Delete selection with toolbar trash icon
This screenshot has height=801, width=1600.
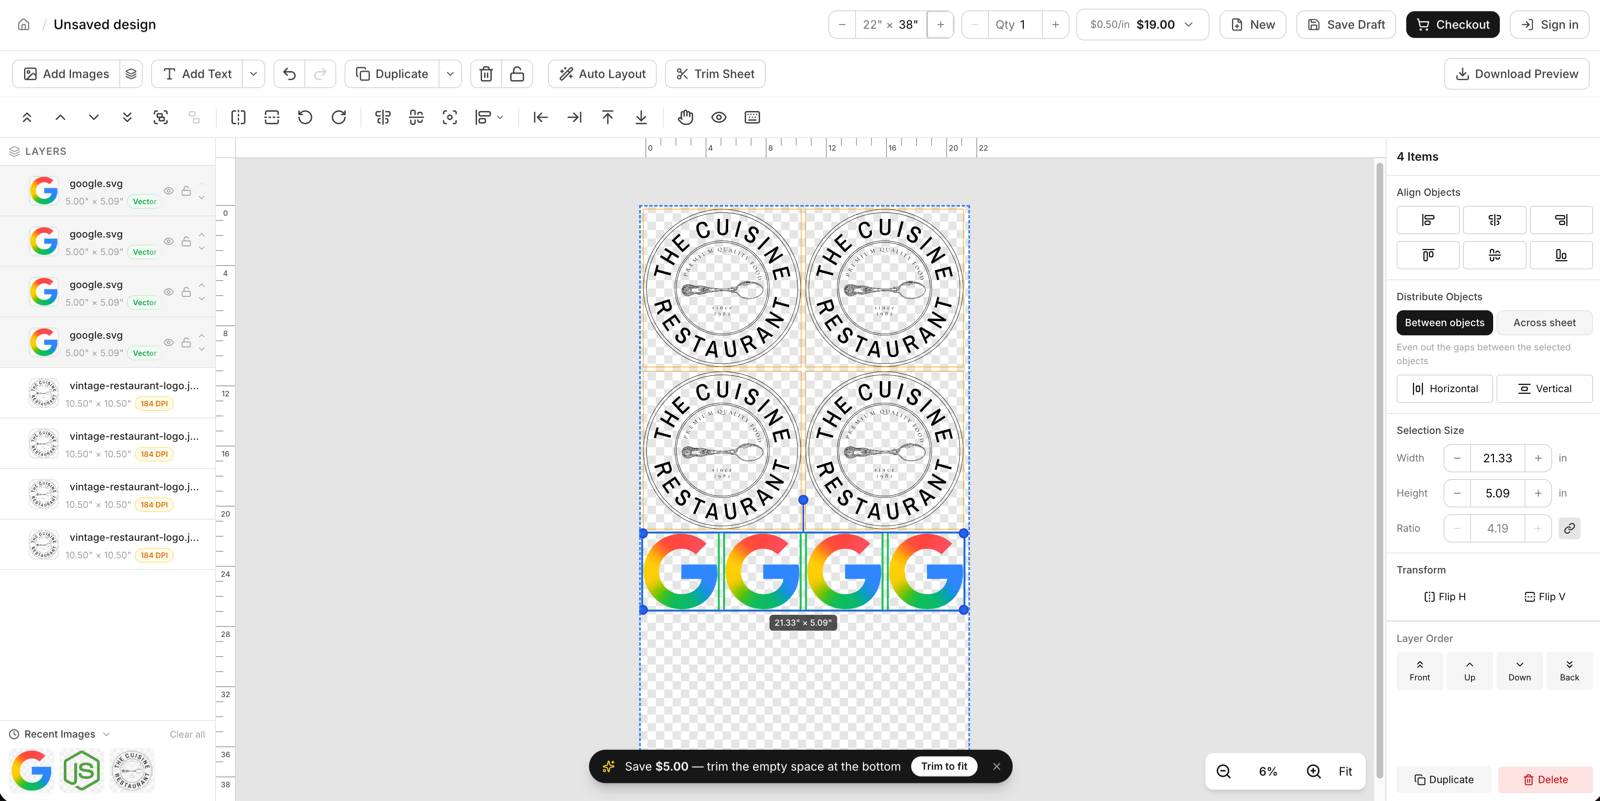click(x=486, y=74)
